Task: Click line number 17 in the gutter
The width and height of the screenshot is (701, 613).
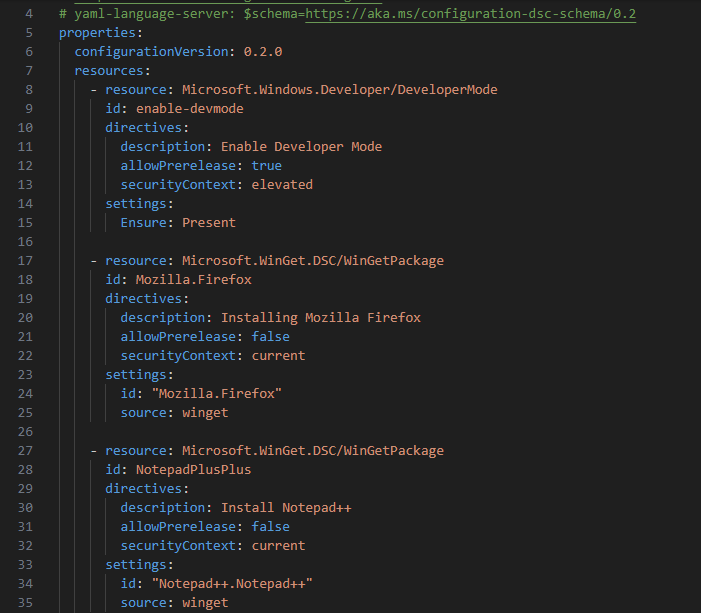Action: point(25,261)
